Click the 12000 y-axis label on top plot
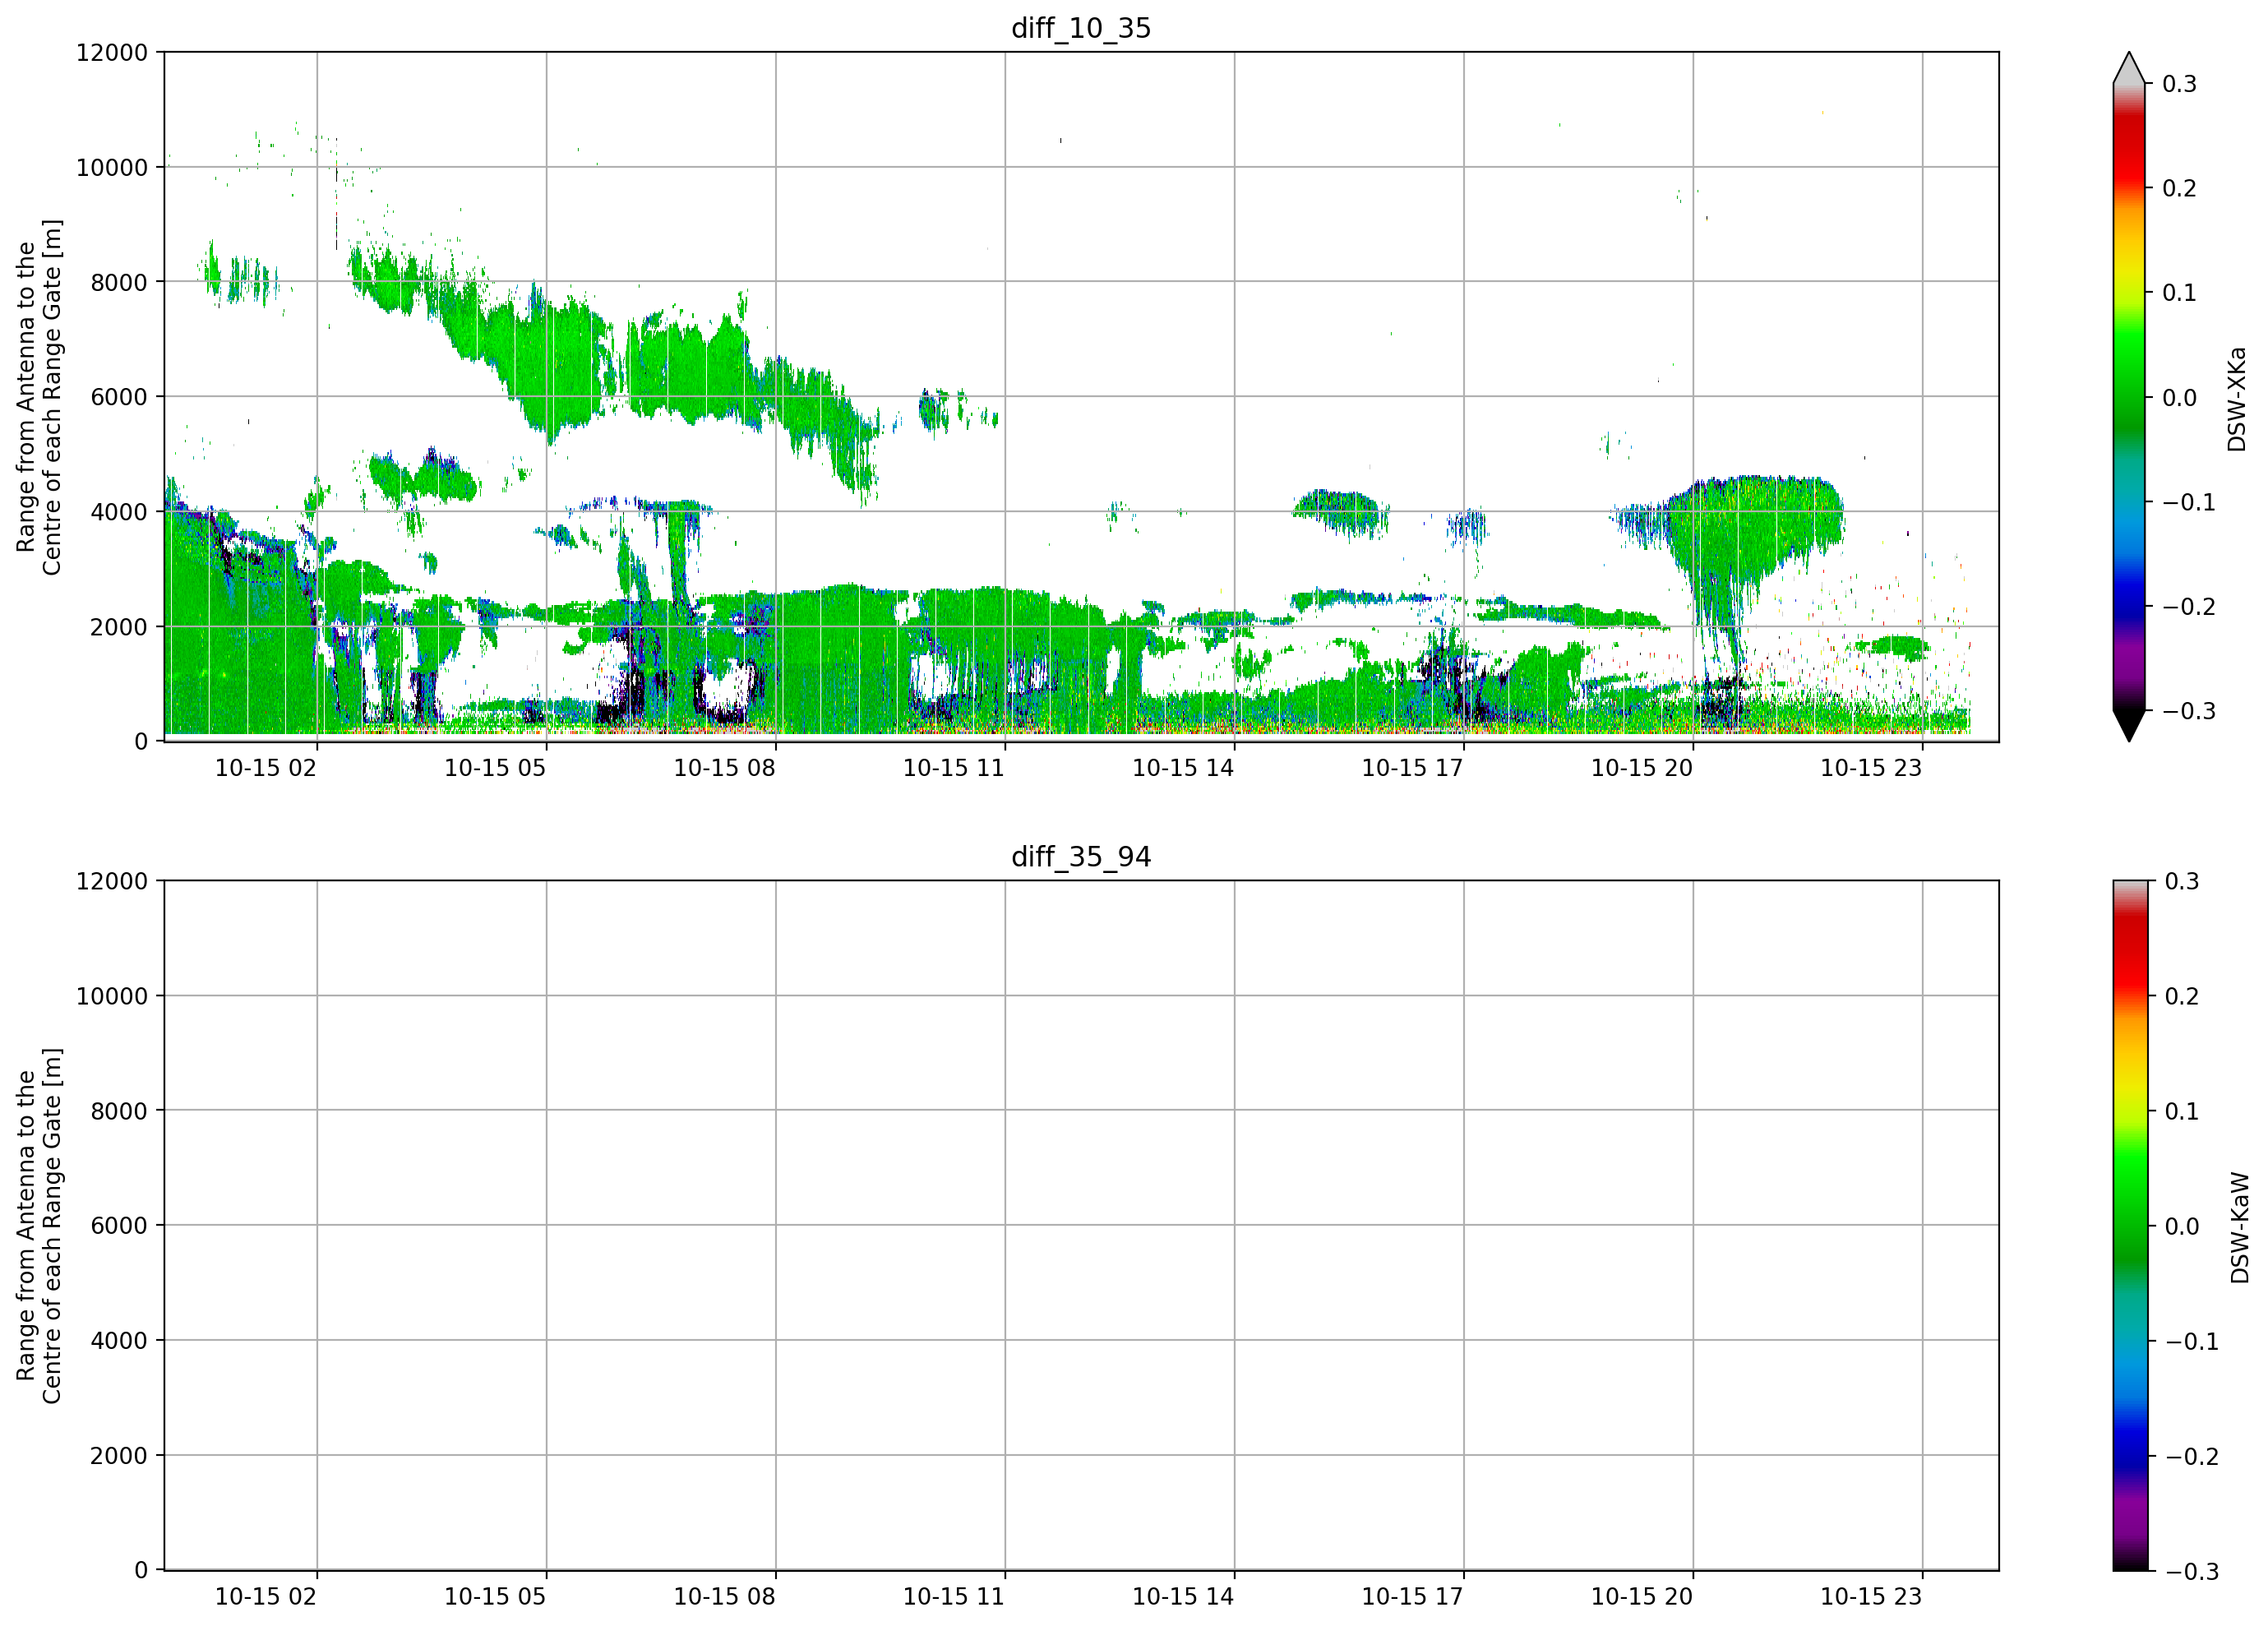This screenshot has height=1626, width=2268. click(x=111, y=52)
